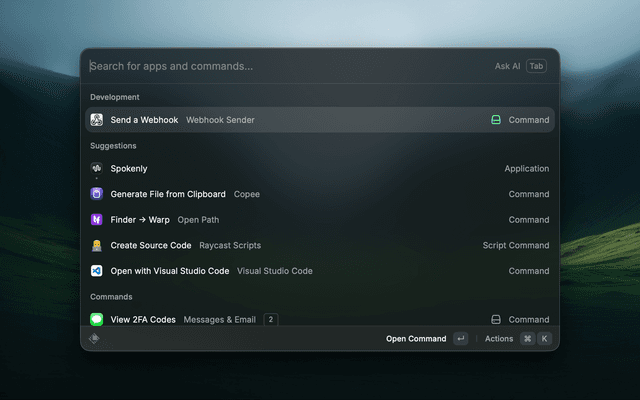
Task: Click the Suggestions section header
Action: [113, 146]
